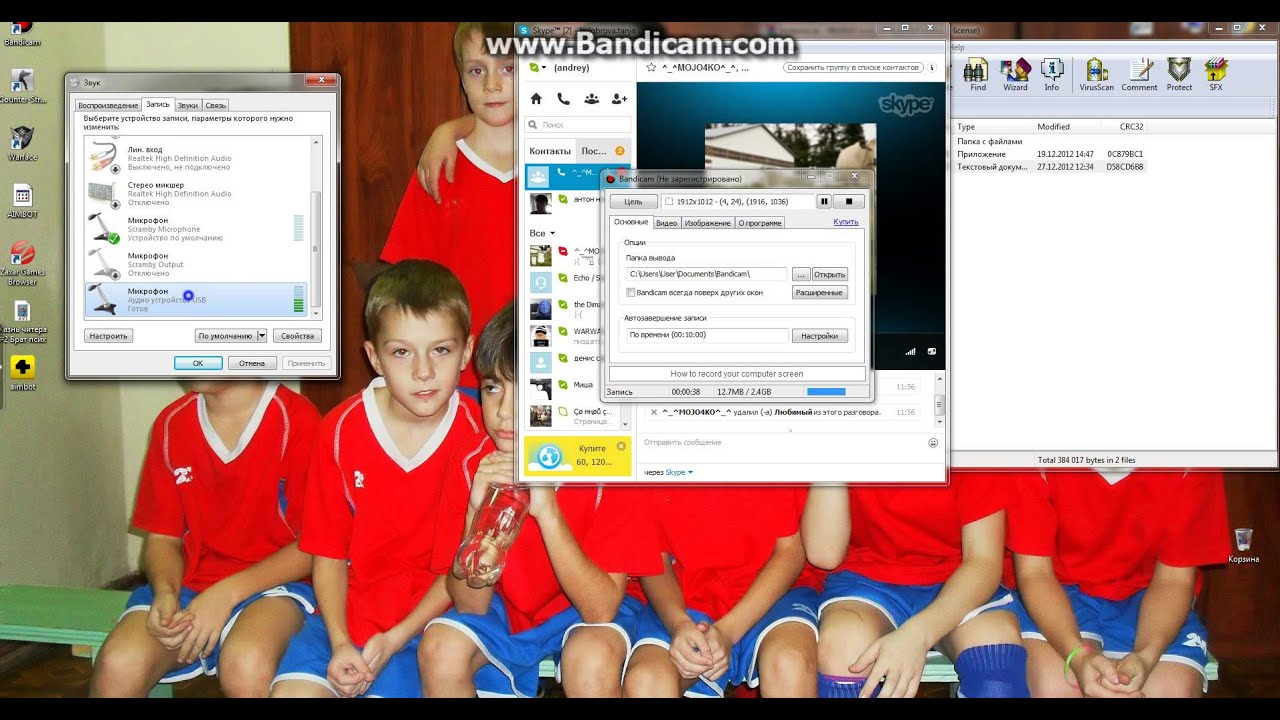Open the Skype group creation icon
Viewport: 1280px width, 720px height.
pos(591,99)
